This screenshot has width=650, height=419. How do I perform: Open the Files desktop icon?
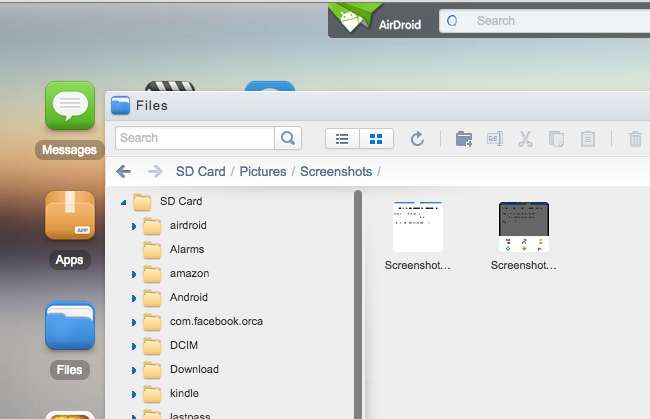tap(70, 325)
